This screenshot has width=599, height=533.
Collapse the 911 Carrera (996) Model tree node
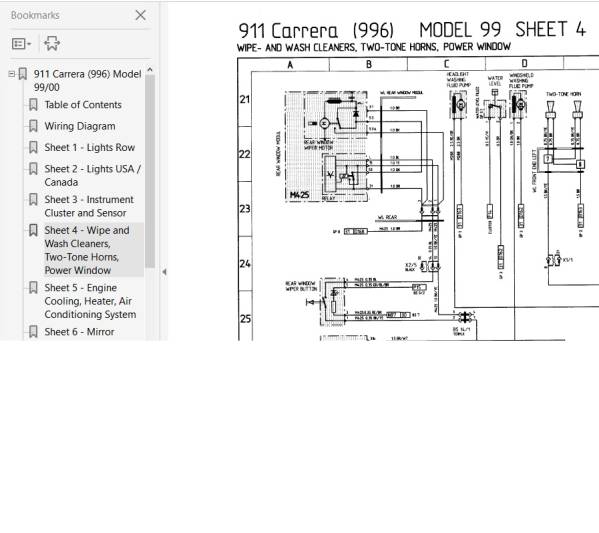(x=11, y=74)
